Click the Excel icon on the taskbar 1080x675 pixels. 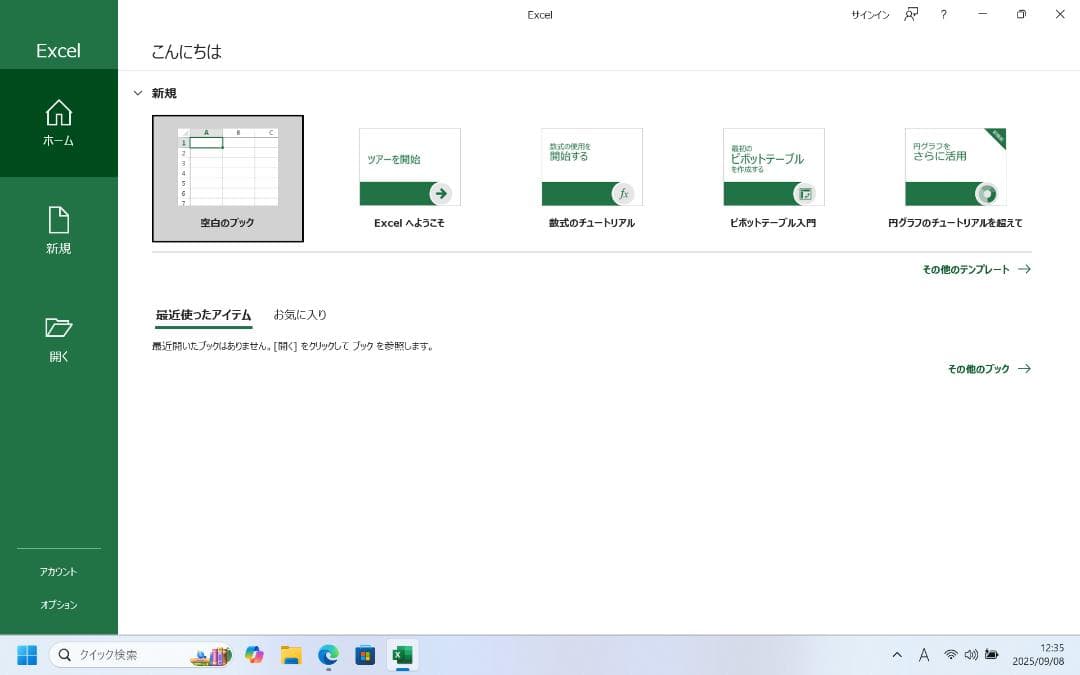click(x=402, y=656)
